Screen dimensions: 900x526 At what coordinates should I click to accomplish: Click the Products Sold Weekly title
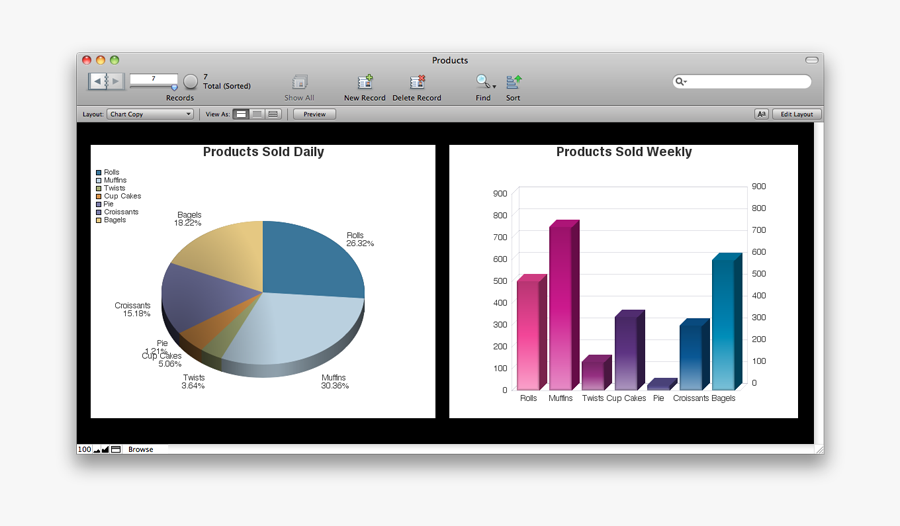624,152
